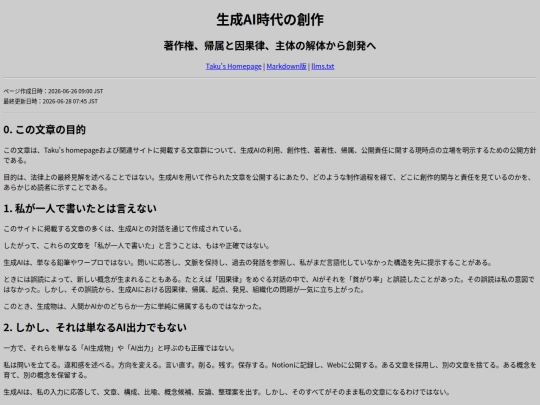
Task: Click the paragraph starting 私は問いを立てる
Action: point(270,370)
